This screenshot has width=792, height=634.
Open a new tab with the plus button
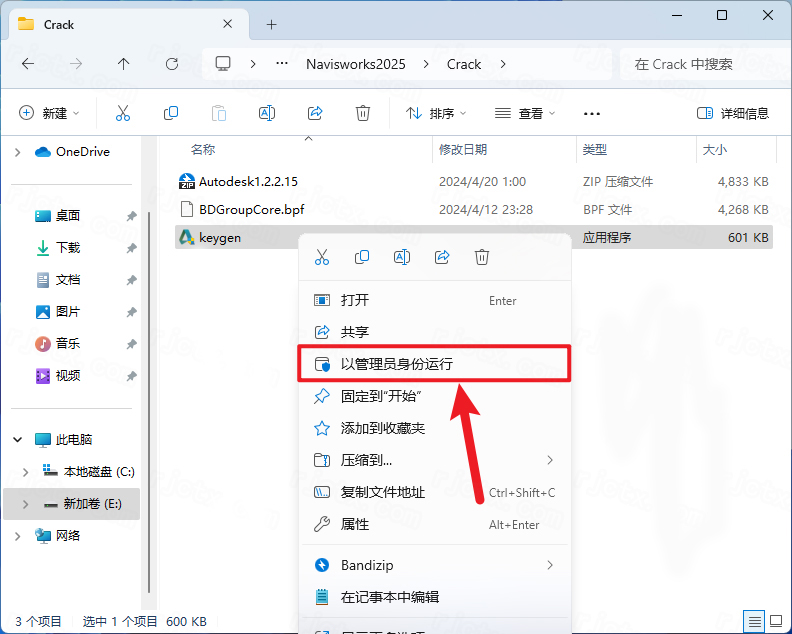click(272, 24)
